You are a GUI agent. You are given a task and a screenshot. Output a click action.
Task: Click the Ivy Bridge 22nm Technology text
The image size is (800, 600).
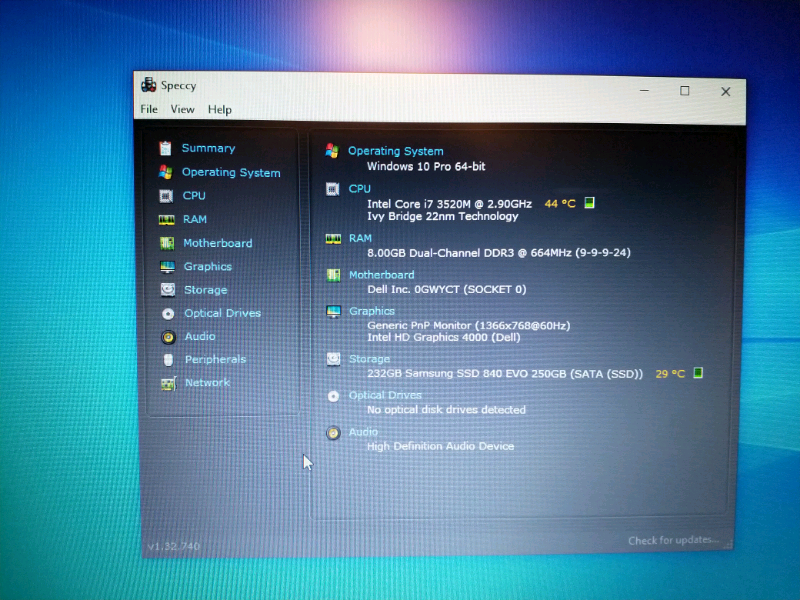point(443,216)
